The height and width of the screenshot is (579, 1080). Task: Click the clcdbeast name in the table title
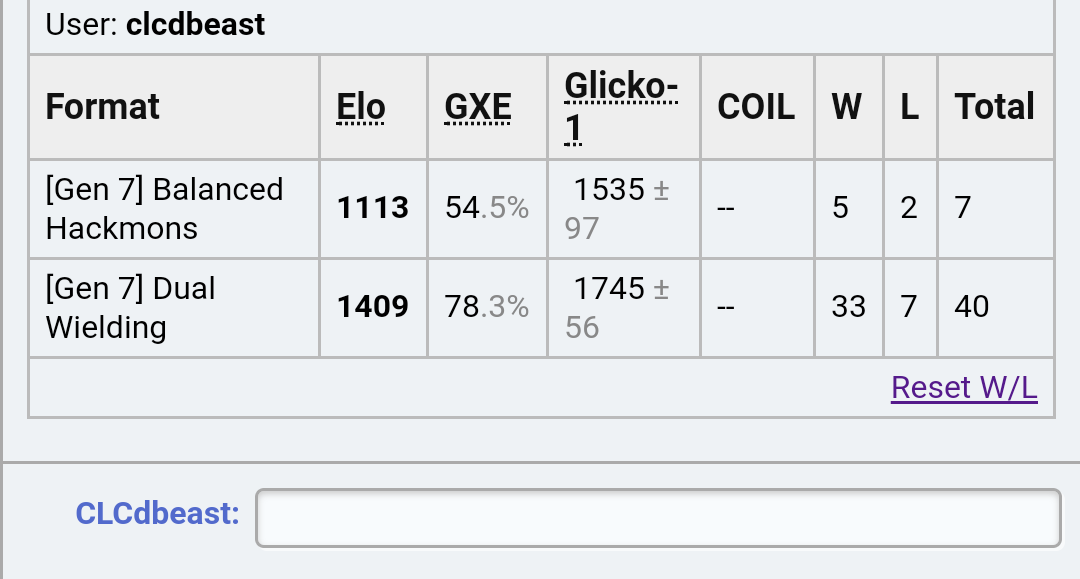[x=196, y=24]
